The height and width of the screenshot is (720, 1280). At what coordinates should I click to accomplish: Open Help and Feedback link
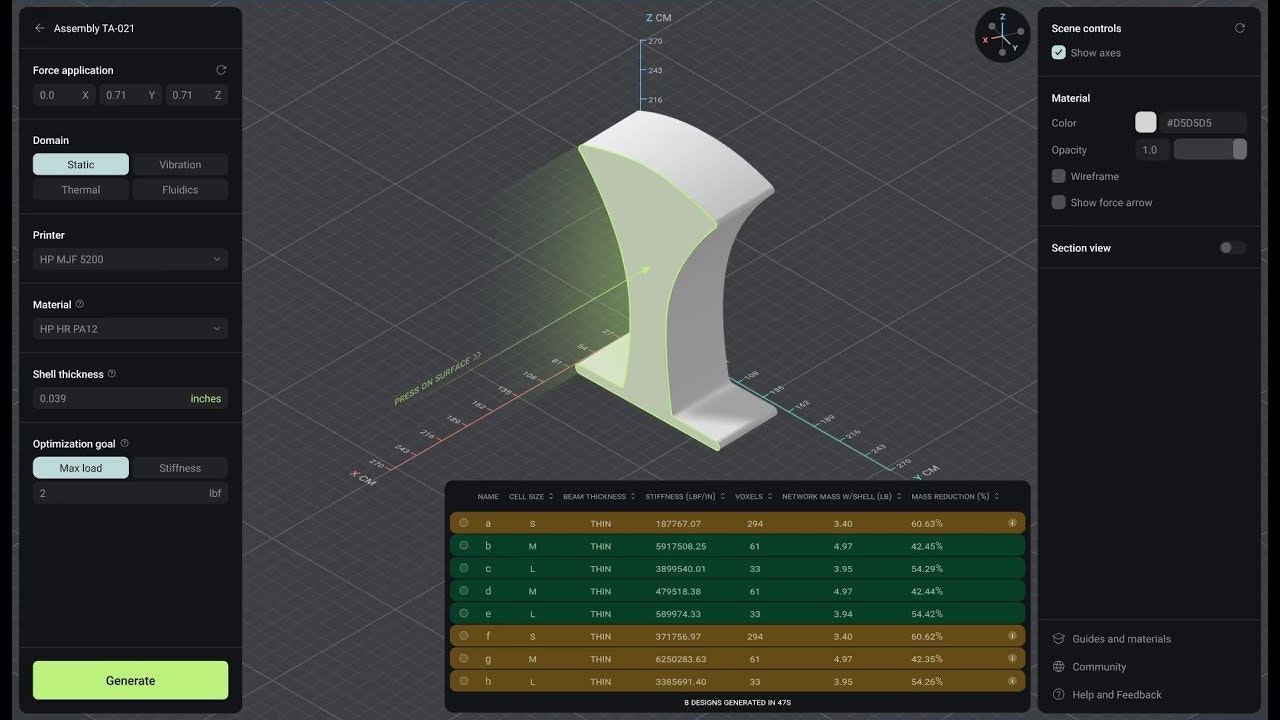point(1117,695)
